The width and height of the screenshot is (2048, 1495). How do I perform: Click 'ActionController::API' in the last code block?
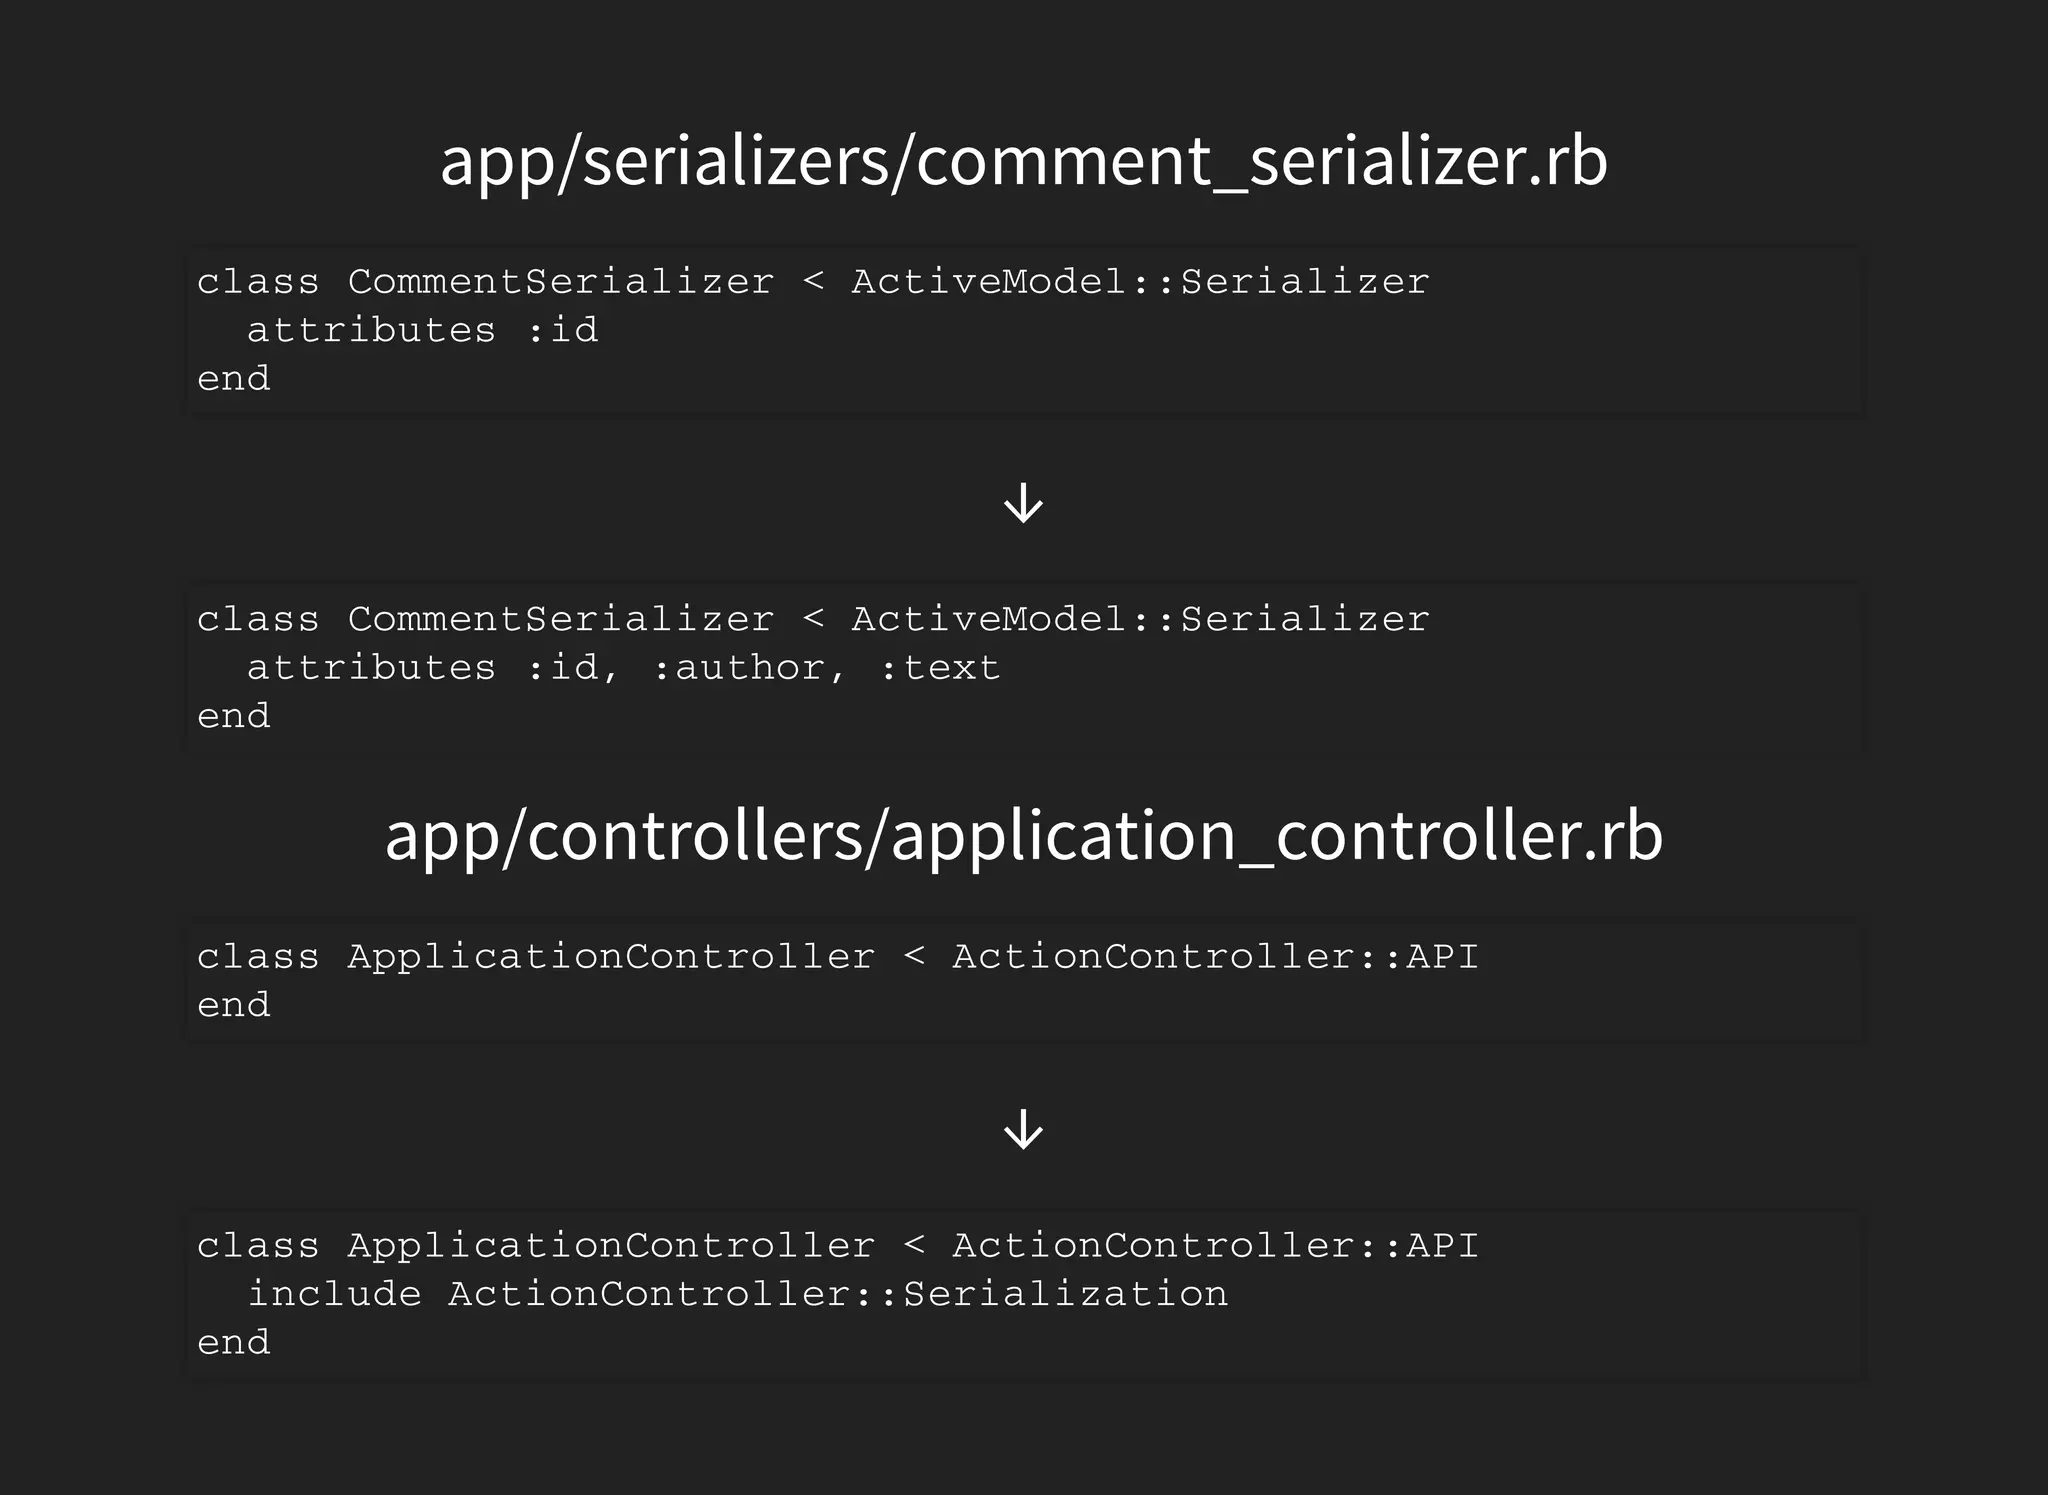click(x=1215, y=1246)
